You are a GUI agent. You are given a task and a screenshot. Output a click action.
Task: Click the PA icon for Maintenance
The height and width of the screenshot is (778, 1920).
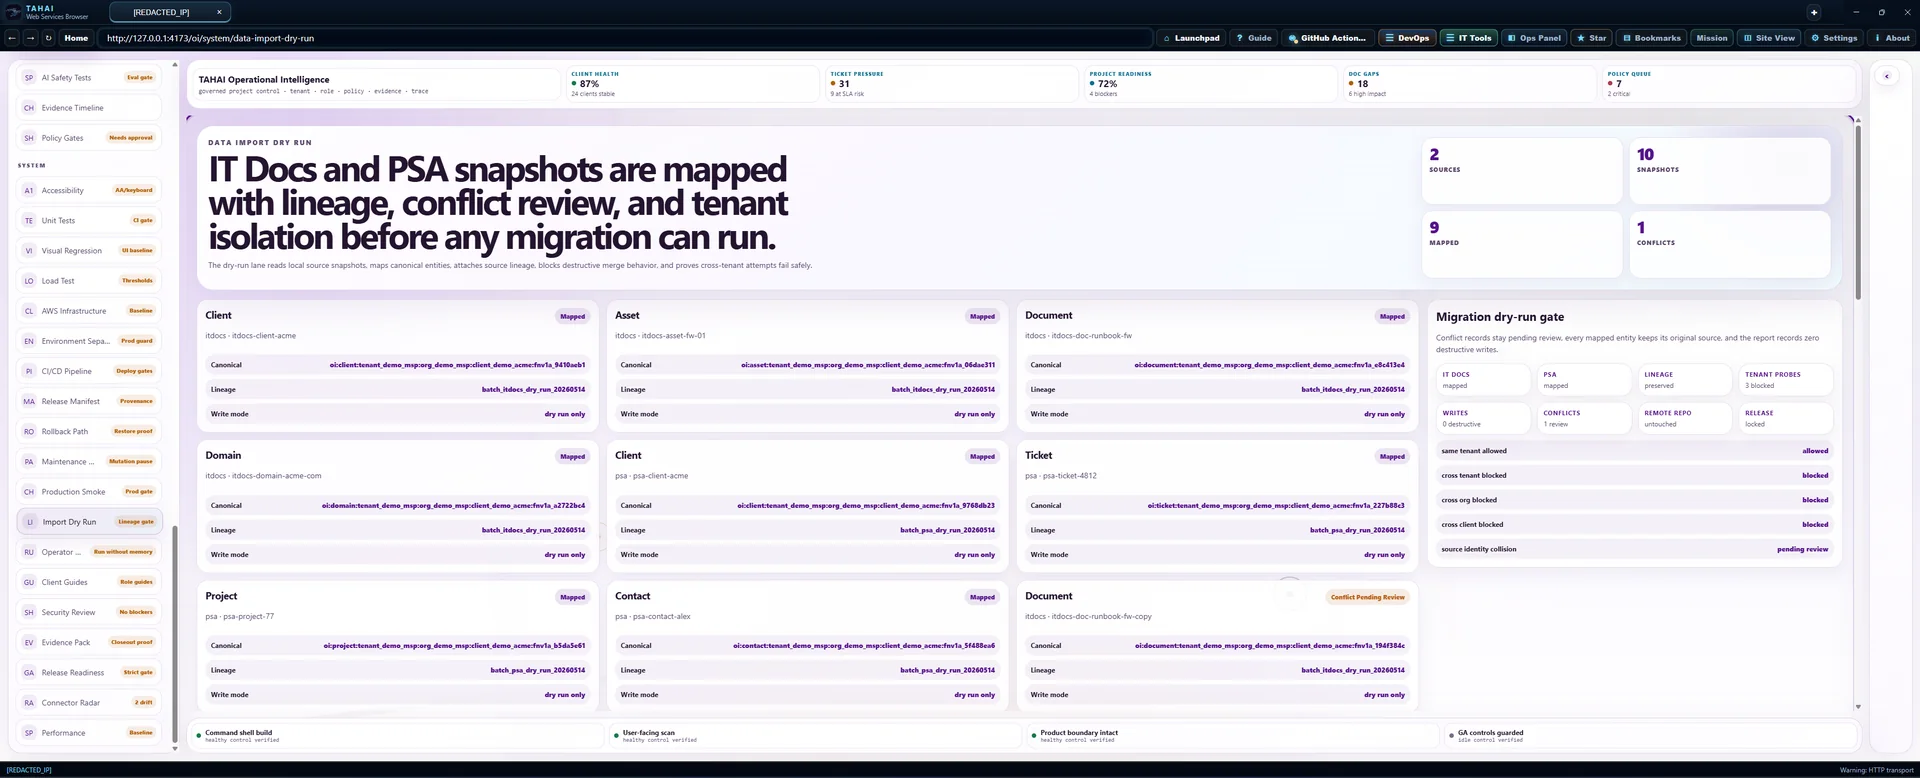tap(29, 462)
